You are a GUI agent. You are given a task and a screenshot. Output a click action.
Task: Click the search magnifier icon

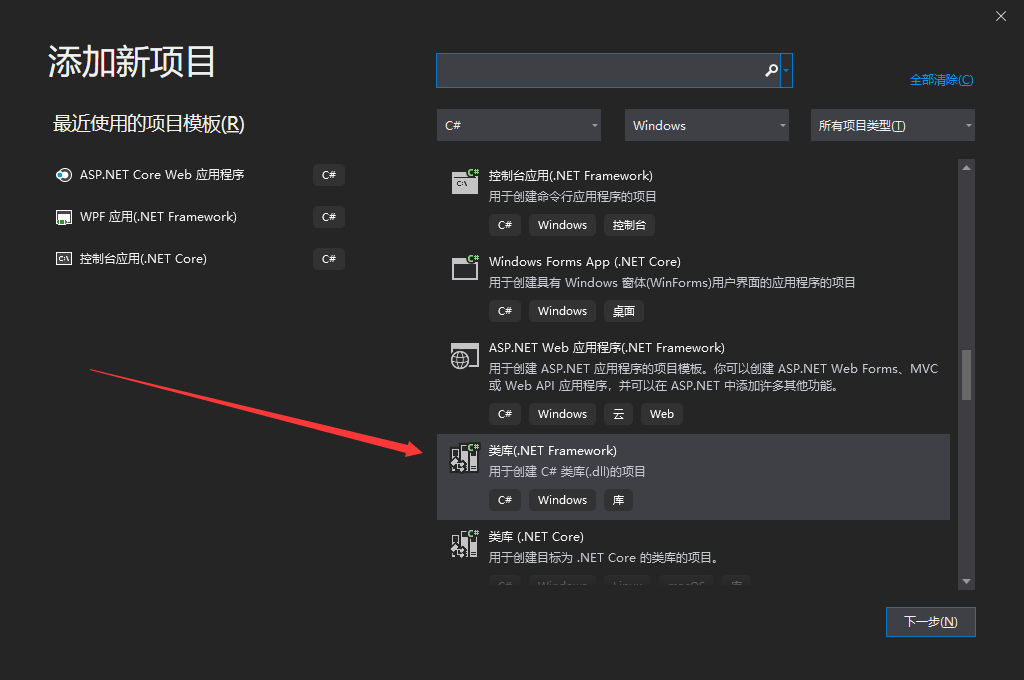[771, 70]
